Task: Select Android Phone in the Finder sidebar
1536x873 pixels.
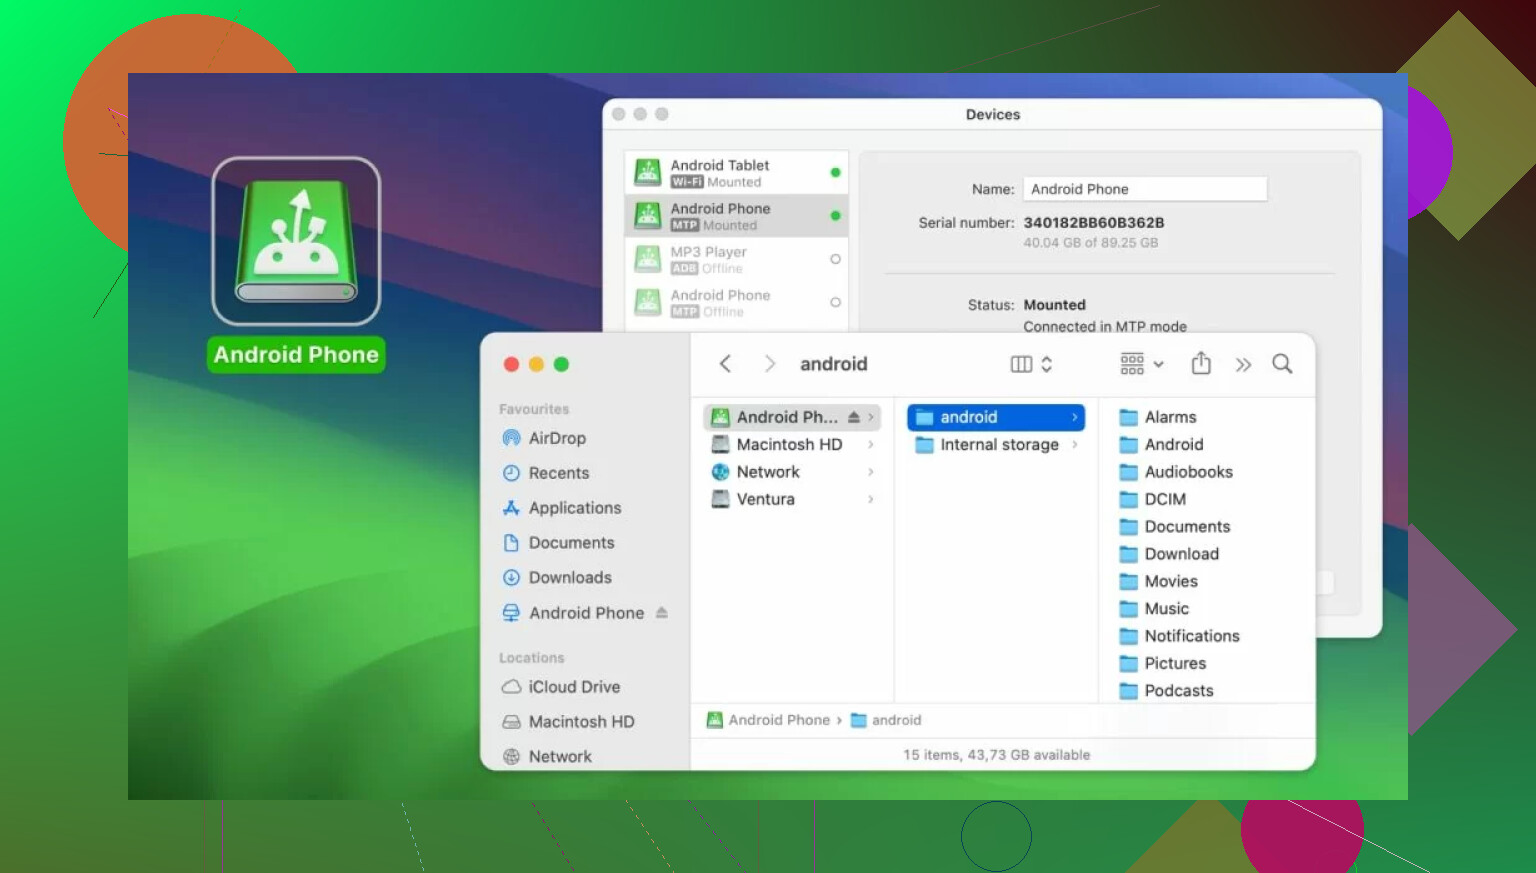Action: pos(585,613)
